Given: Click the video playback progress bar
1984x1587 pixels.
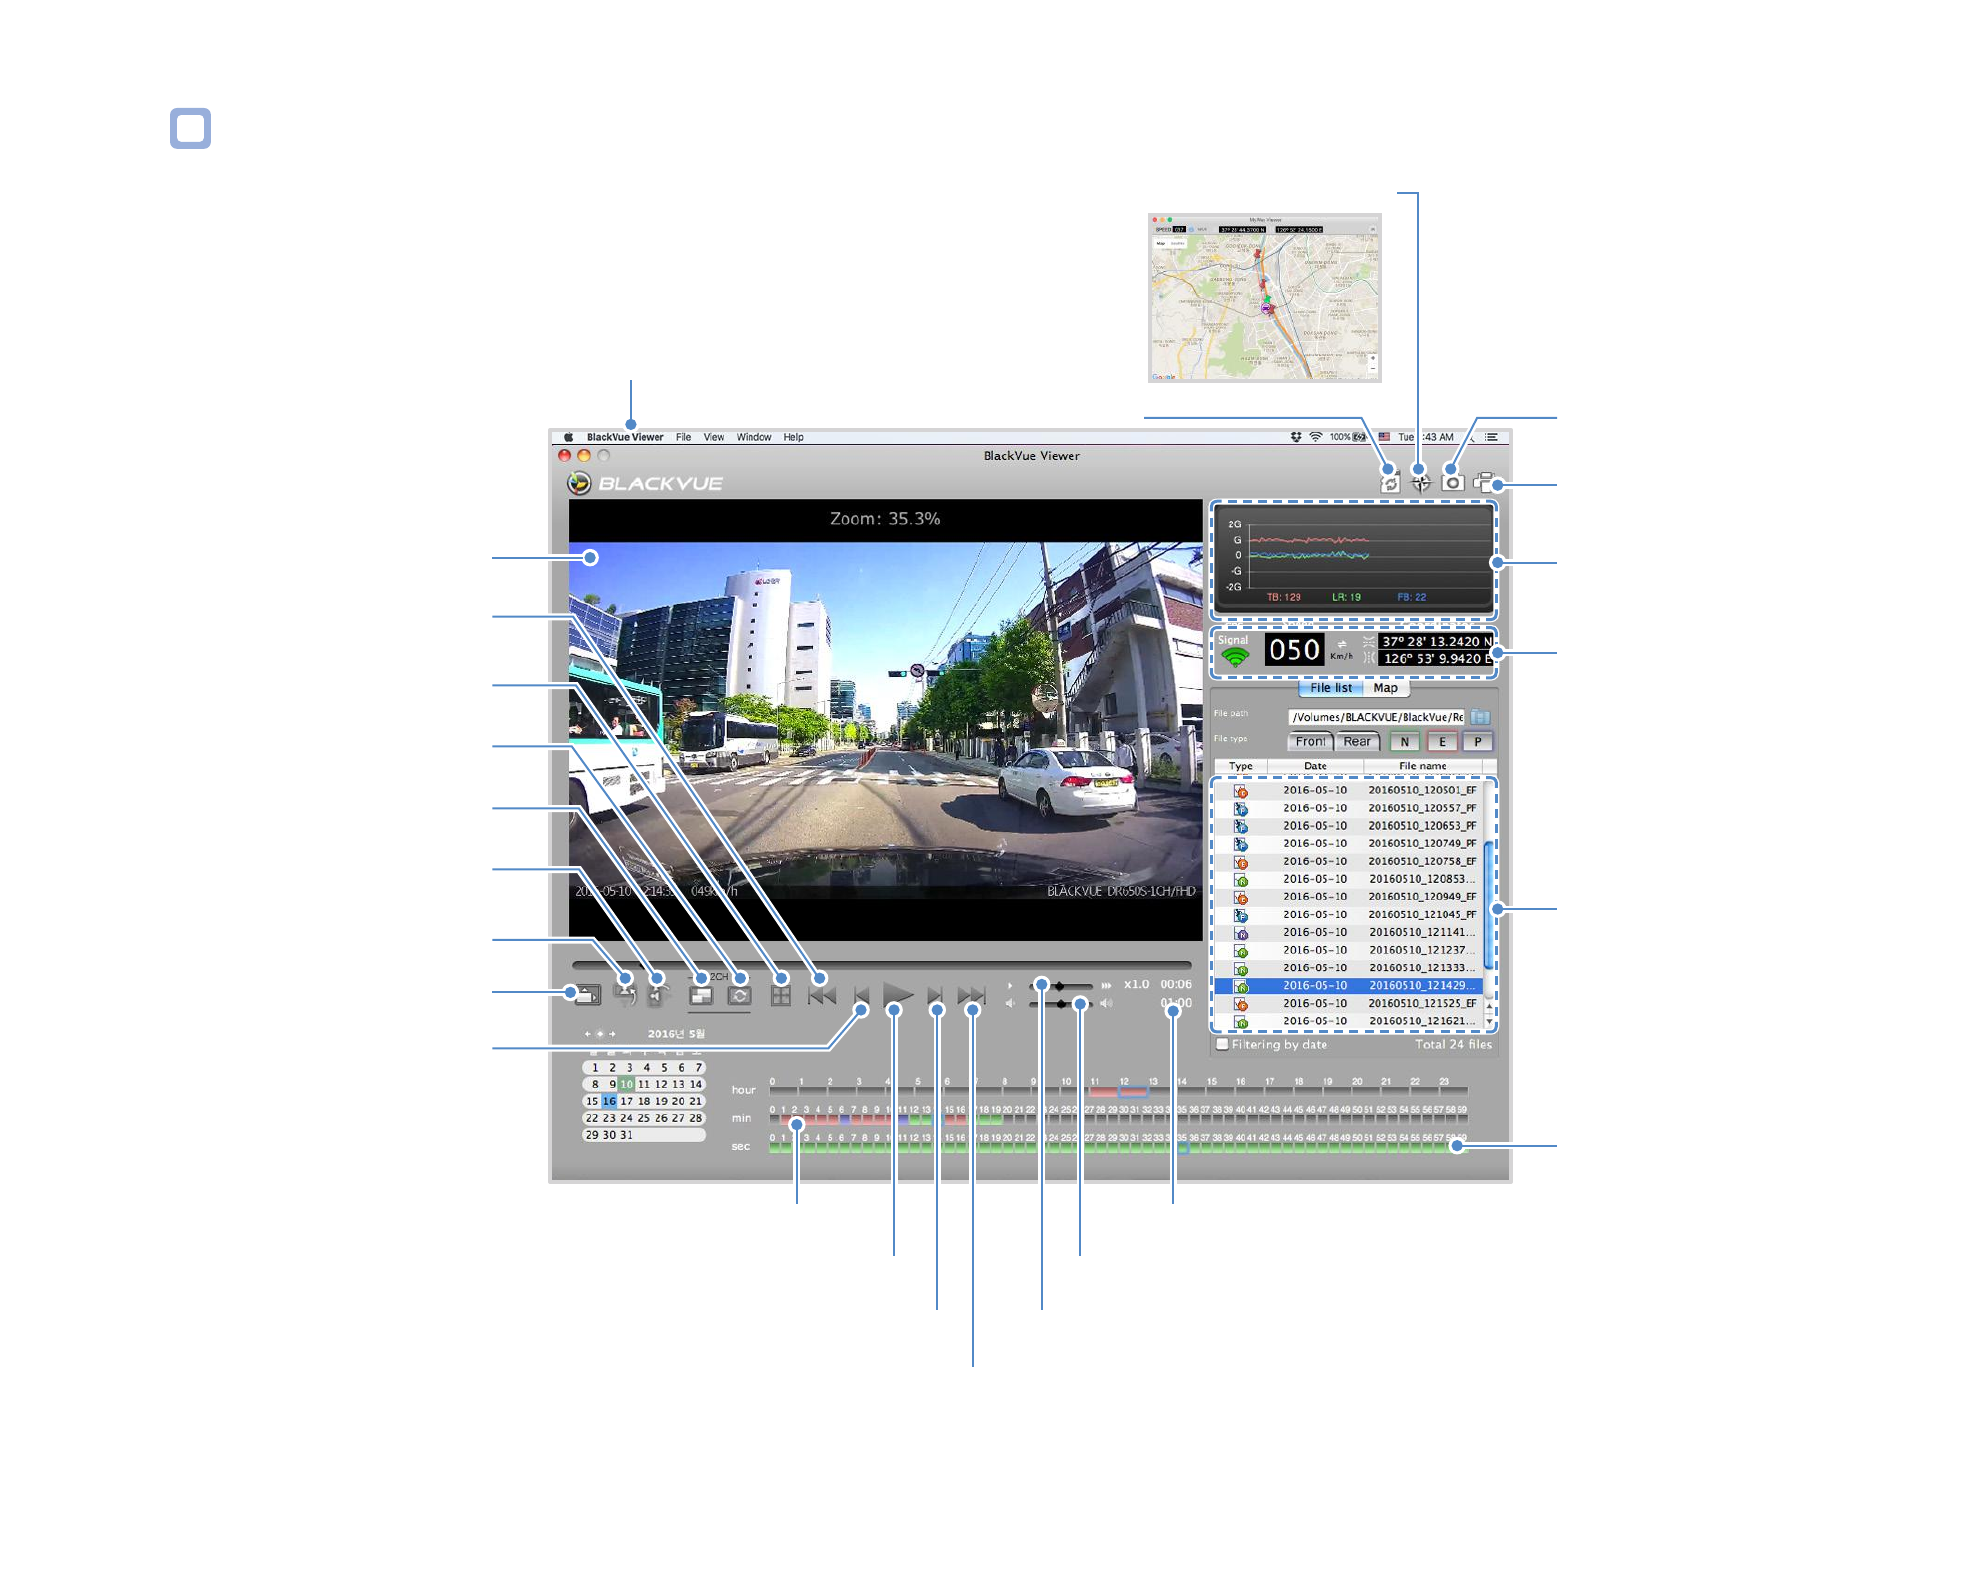Looking at the screenshot, I should (882, 965).
